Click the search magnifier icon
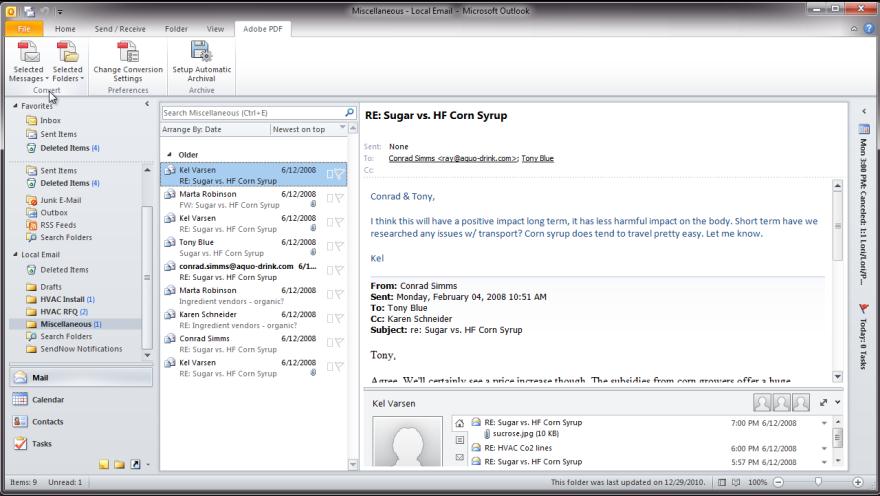 pyautogui.click(x=349, y=113)
